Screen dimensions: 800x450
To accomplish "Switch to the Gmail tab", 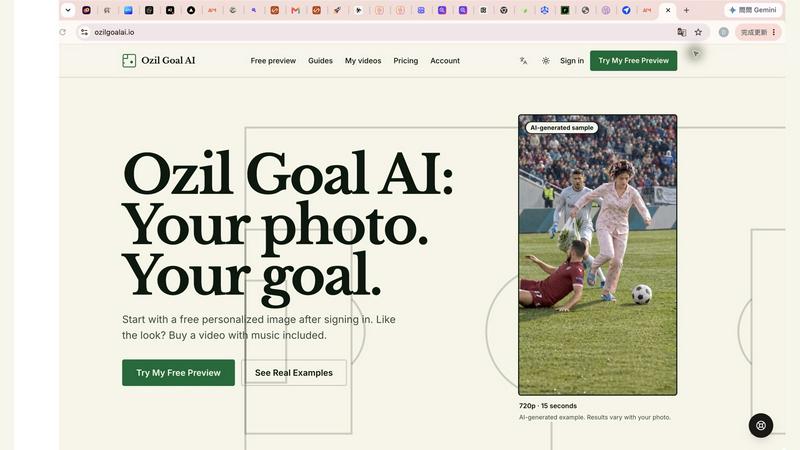I will (295, 10).
